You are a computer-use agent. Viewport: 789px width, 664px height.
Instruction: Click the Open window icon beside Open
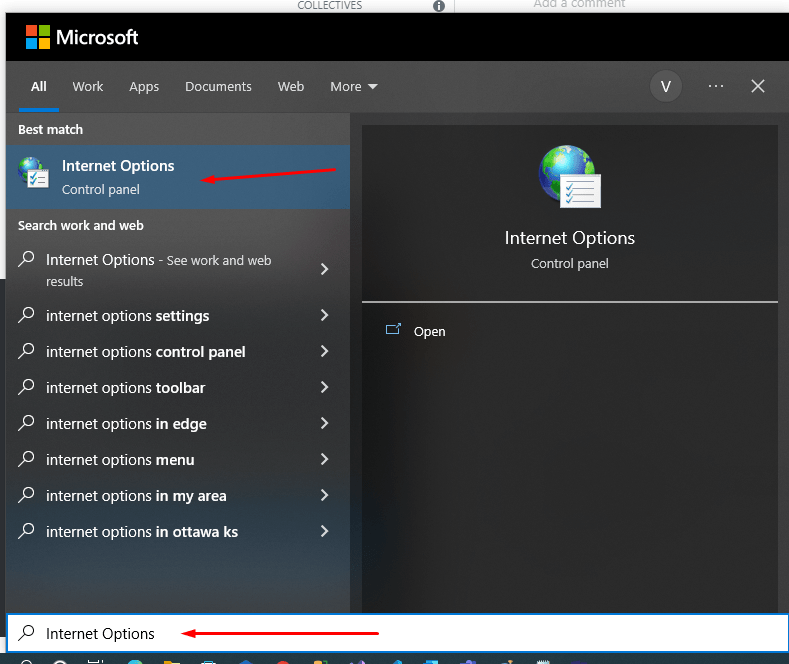393,329
